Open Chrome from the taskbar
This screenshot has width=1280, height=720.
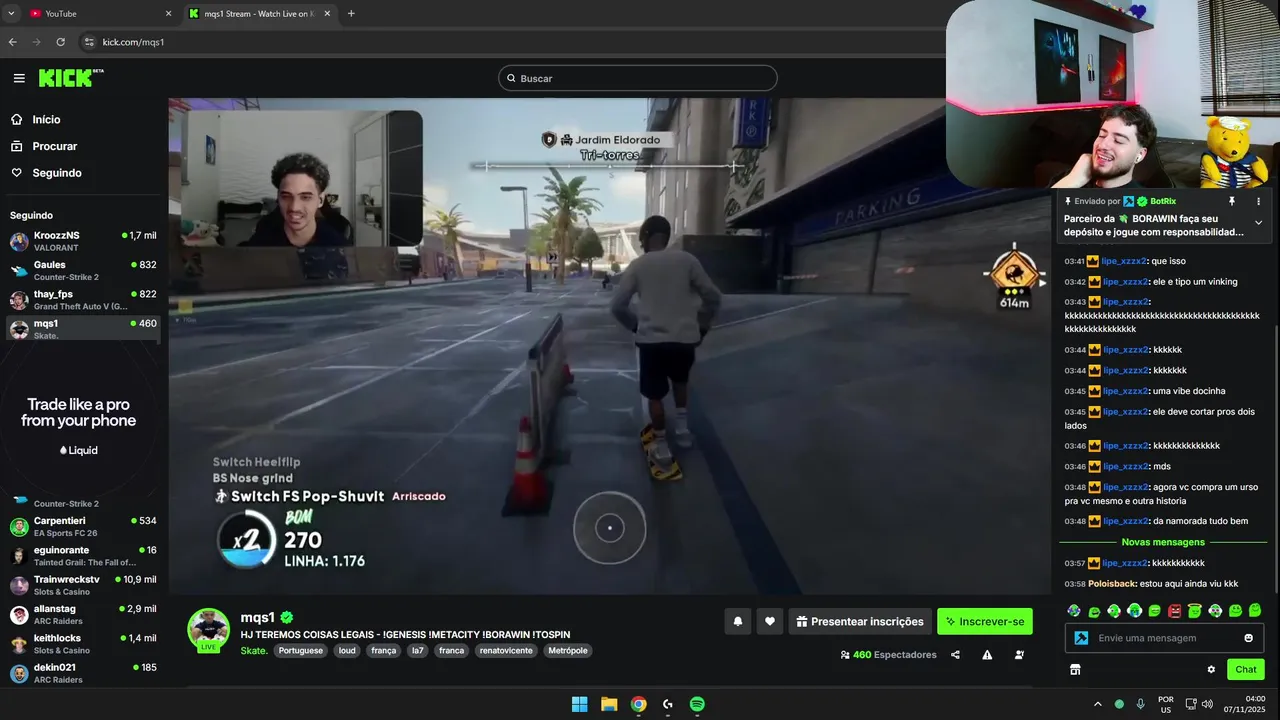click(x=638, y=704)
